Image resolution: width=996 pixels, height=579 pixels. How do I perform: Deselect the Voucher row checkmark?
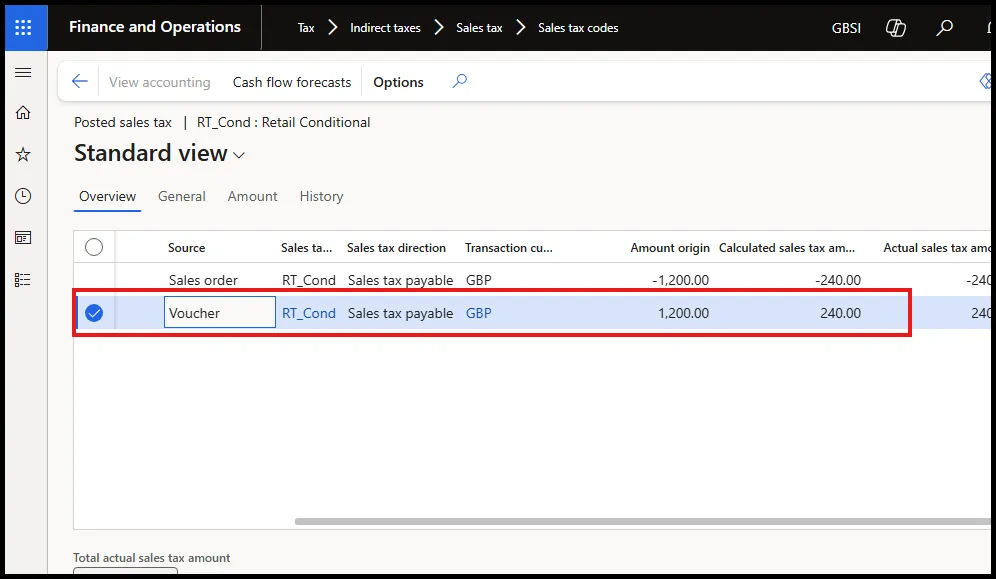[94, 313]
